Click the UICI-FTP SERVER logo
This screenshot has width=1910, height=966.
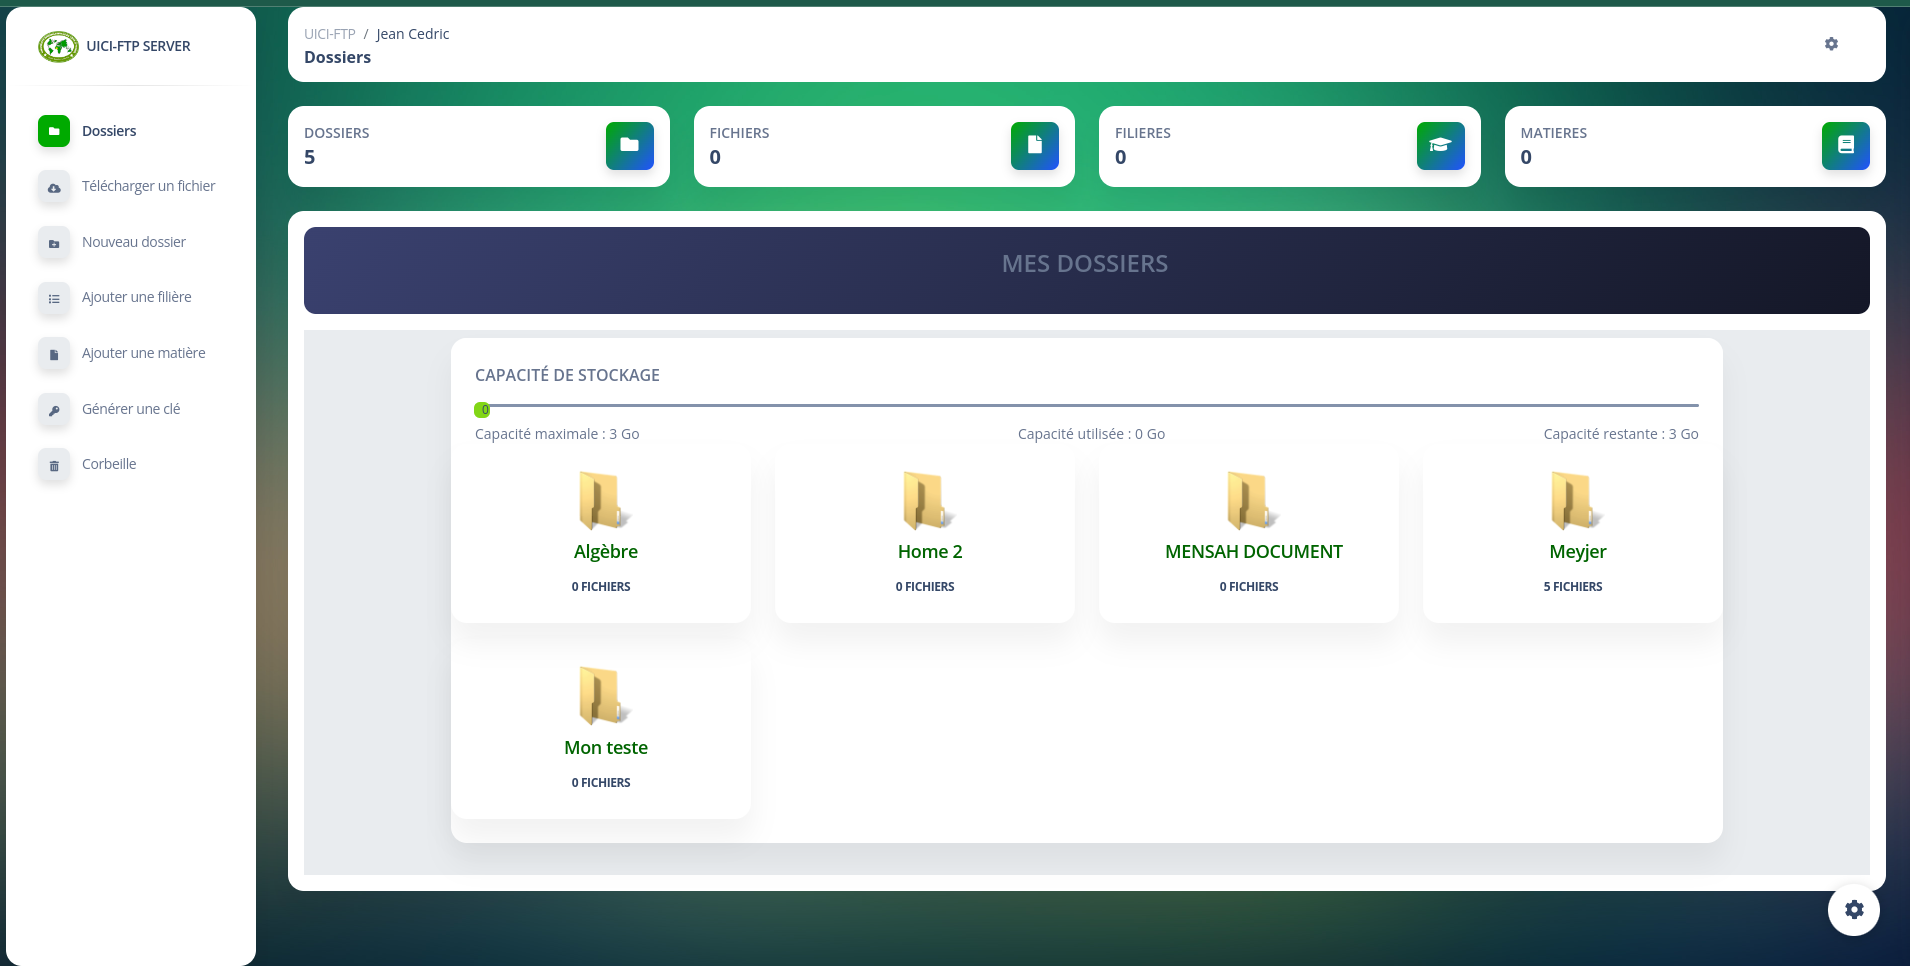[59, 46]
